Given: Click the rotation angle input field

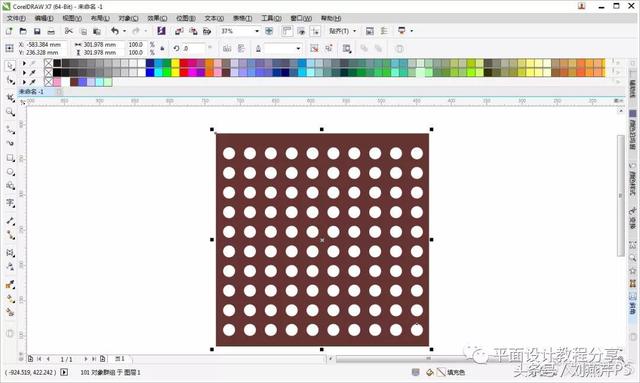Looking at the screenshot, I should [x=193, y=48].
